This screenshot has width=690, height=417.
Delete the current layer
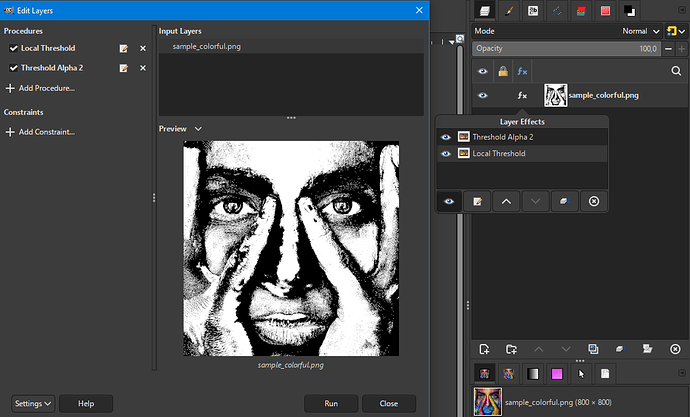(x=675, y=349)
